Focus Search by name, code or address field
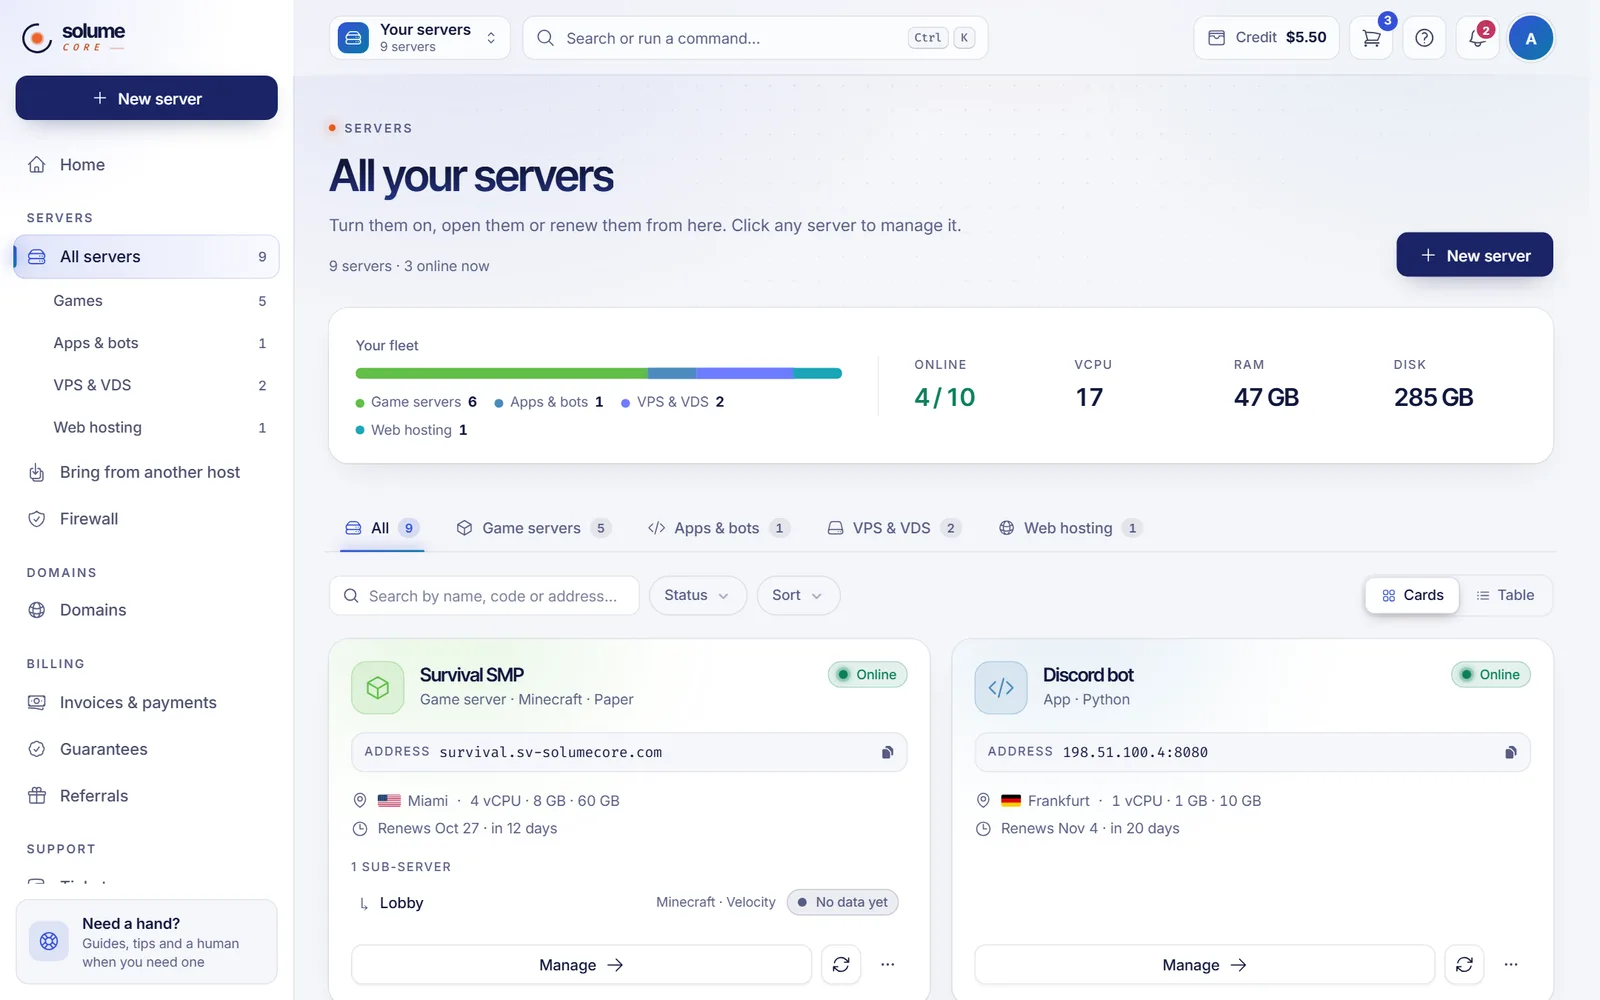The width and height of the screenshot is (1600, 1000). (x=484, y=595)
